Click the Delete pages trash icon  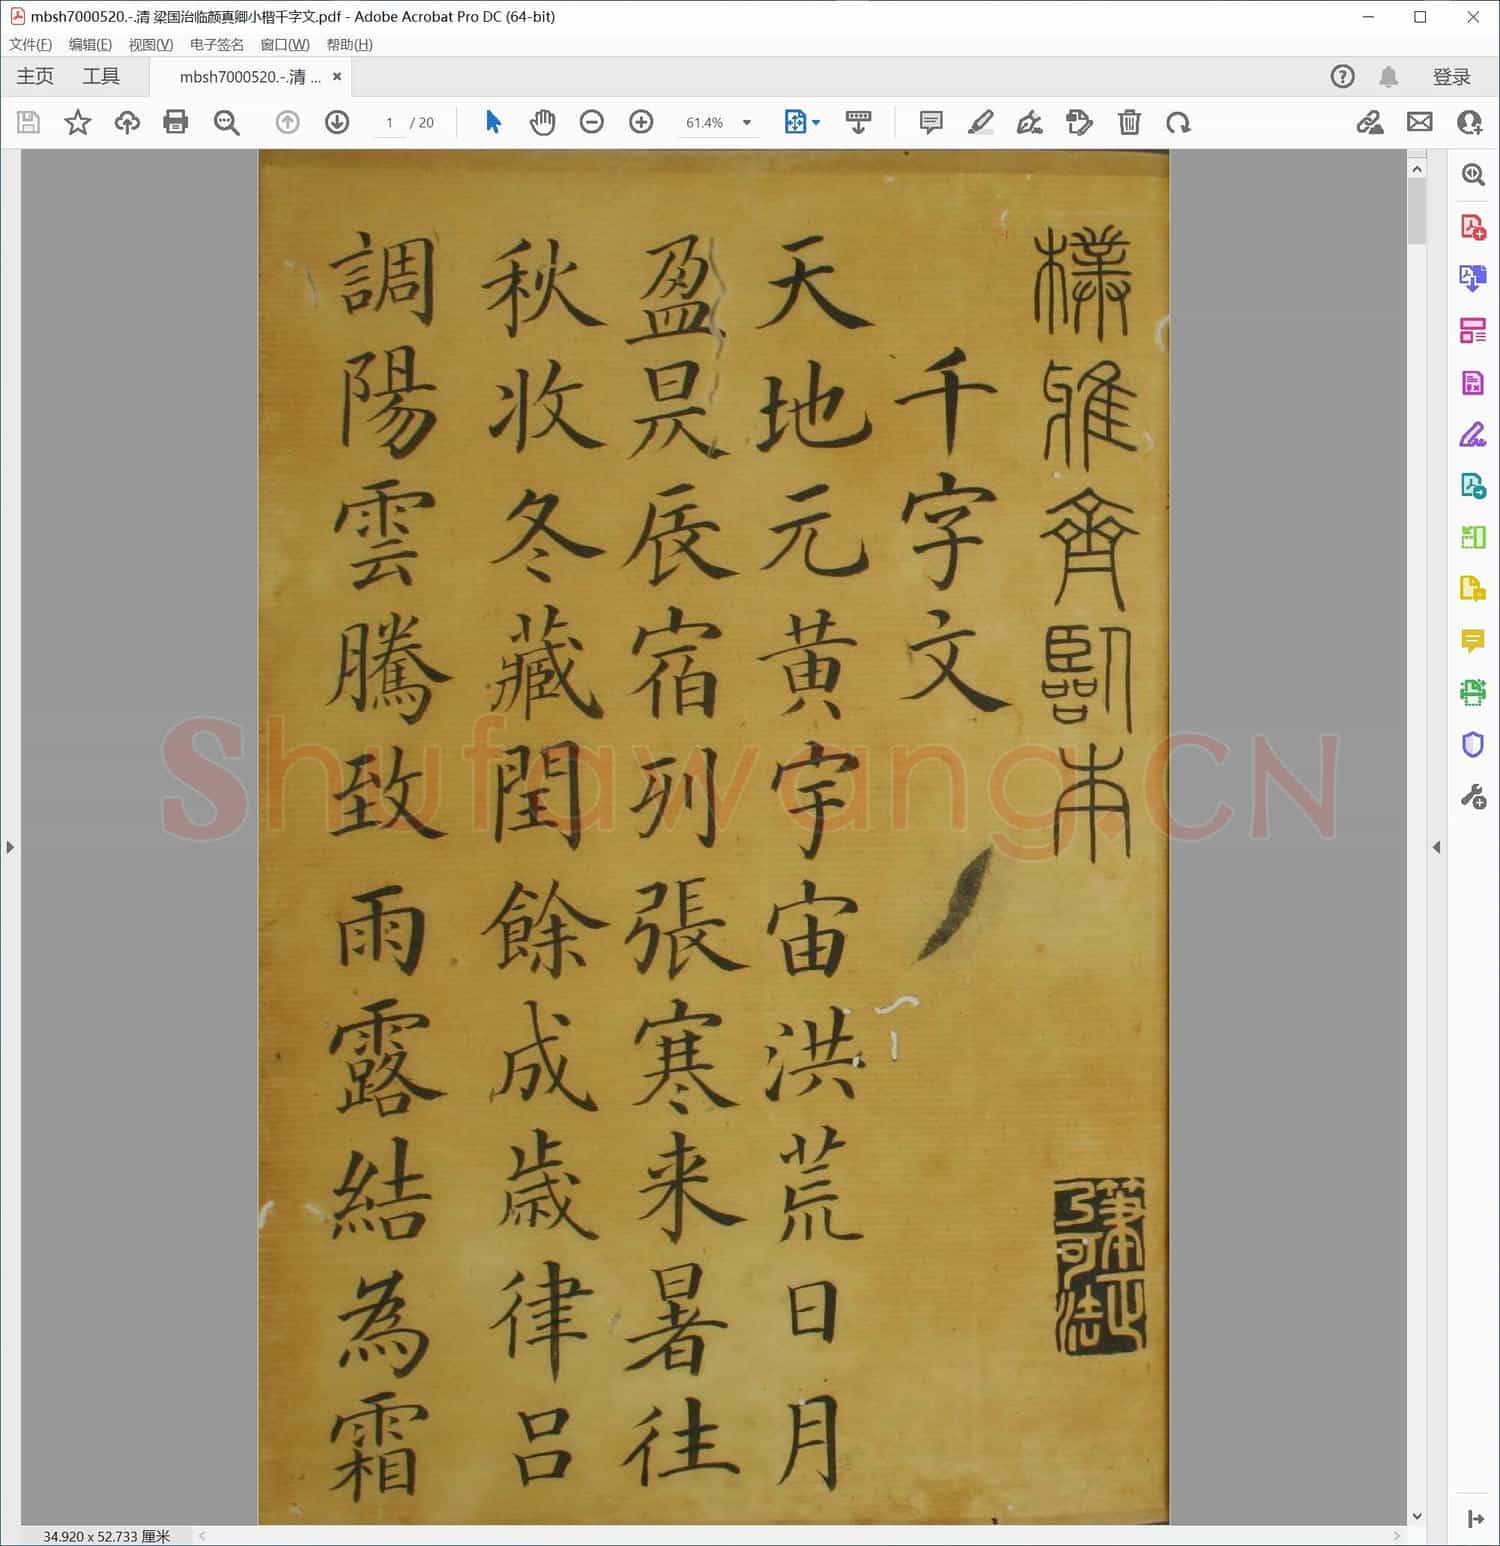[x=1129, y=122]
